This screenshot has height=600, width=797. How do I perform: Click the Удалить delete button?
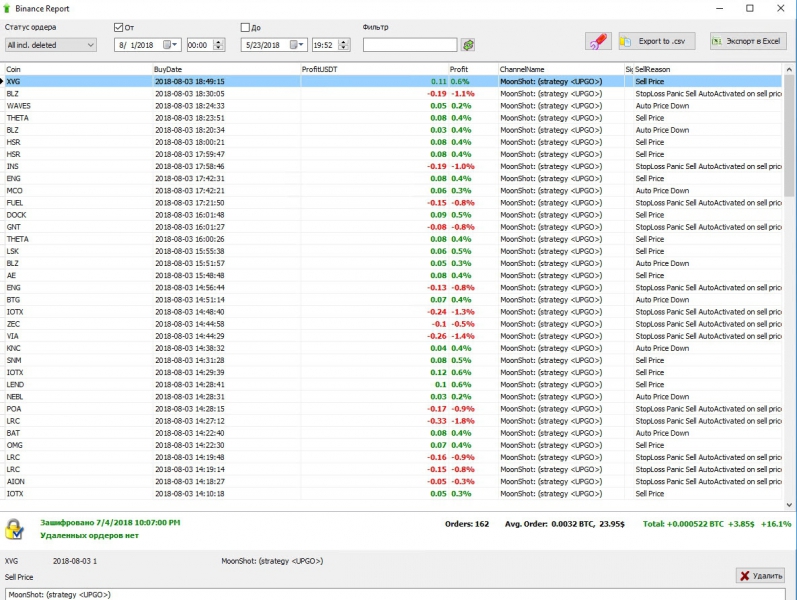(760, 576)
